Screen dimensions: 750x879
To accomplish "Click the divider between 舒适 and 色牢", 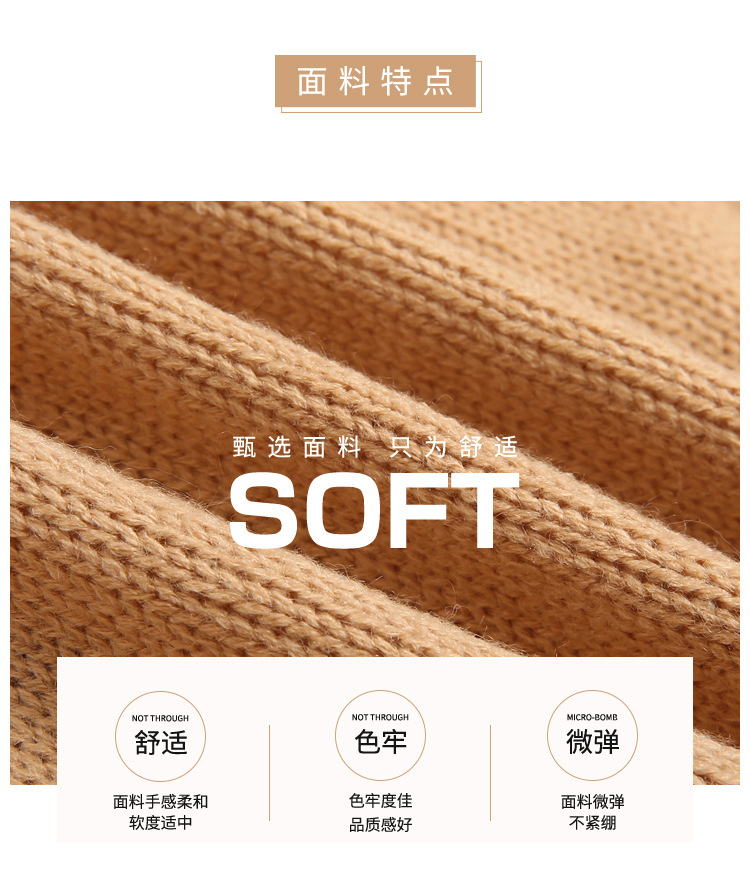I will [270, 773].
